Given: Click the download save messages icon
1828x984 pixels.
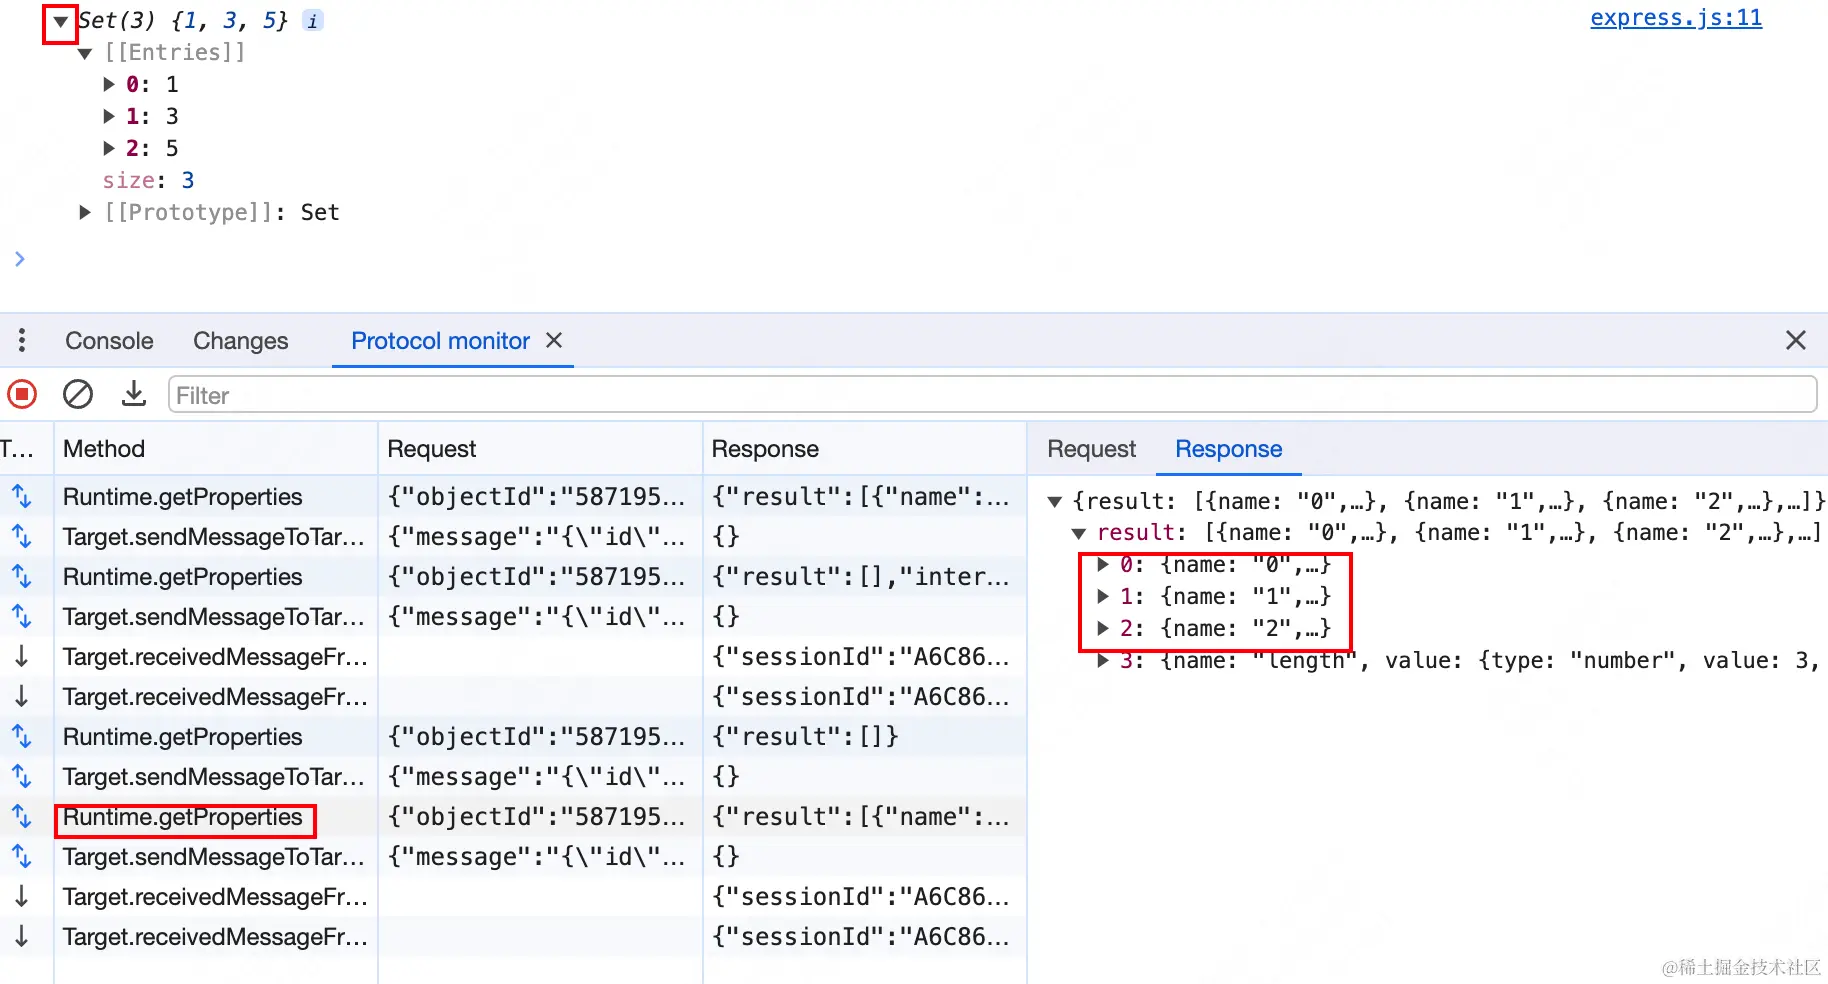Looking at the screenshot, I should pos(133,395).
